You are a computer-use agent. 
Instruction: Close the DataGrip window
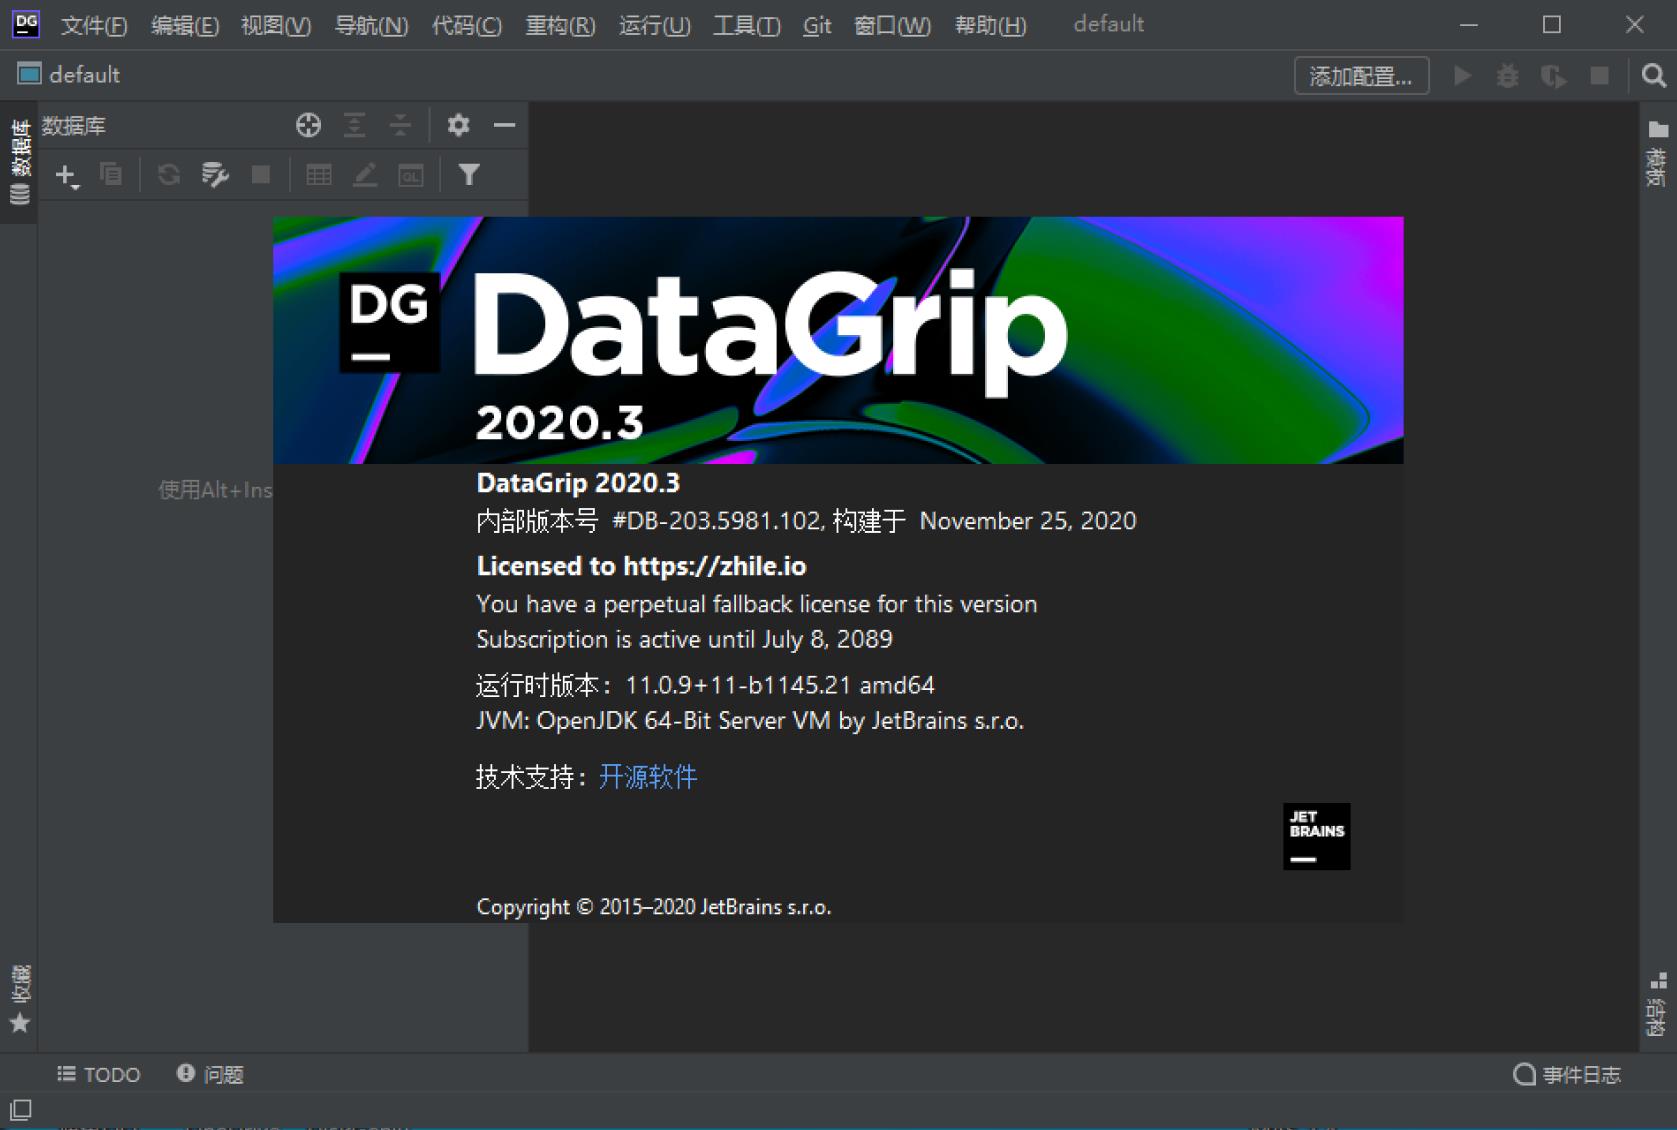pos(1634,25)
